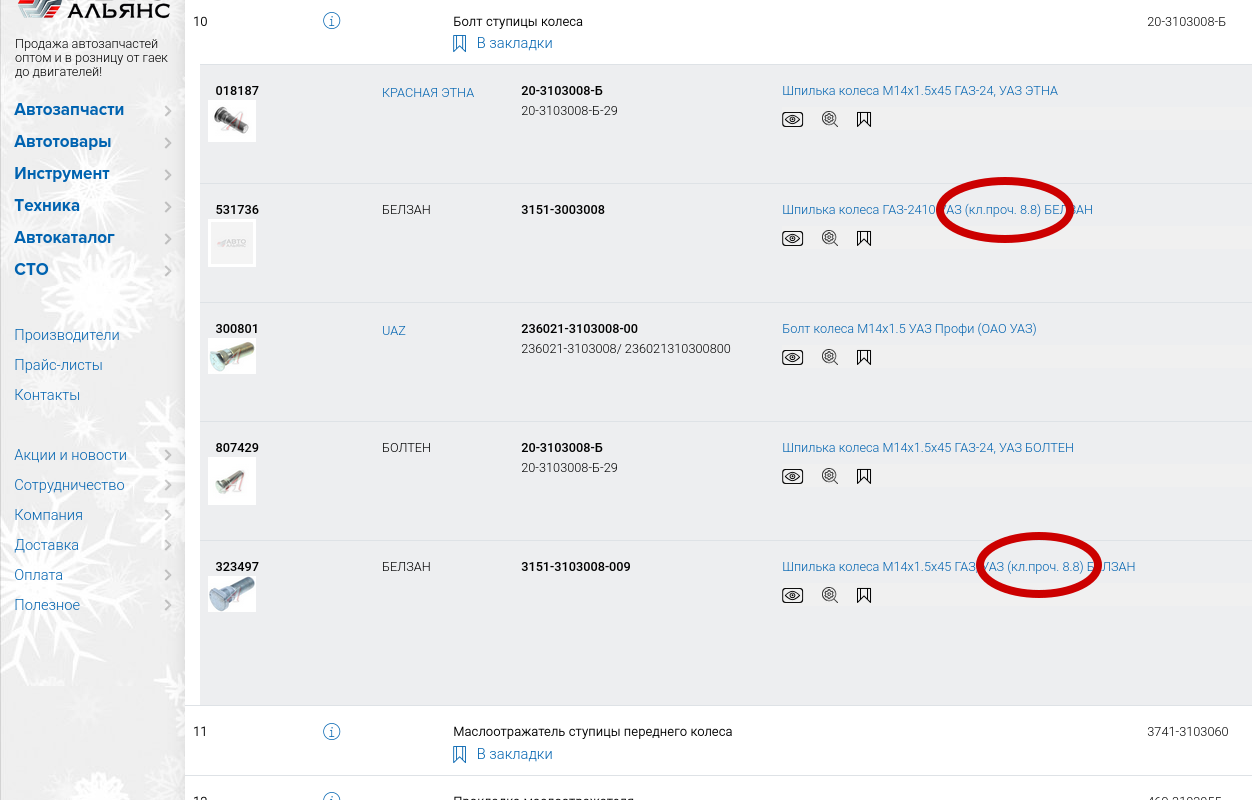Open the Автокаталог menu item
1252x800 pixels.
point(64,238)
